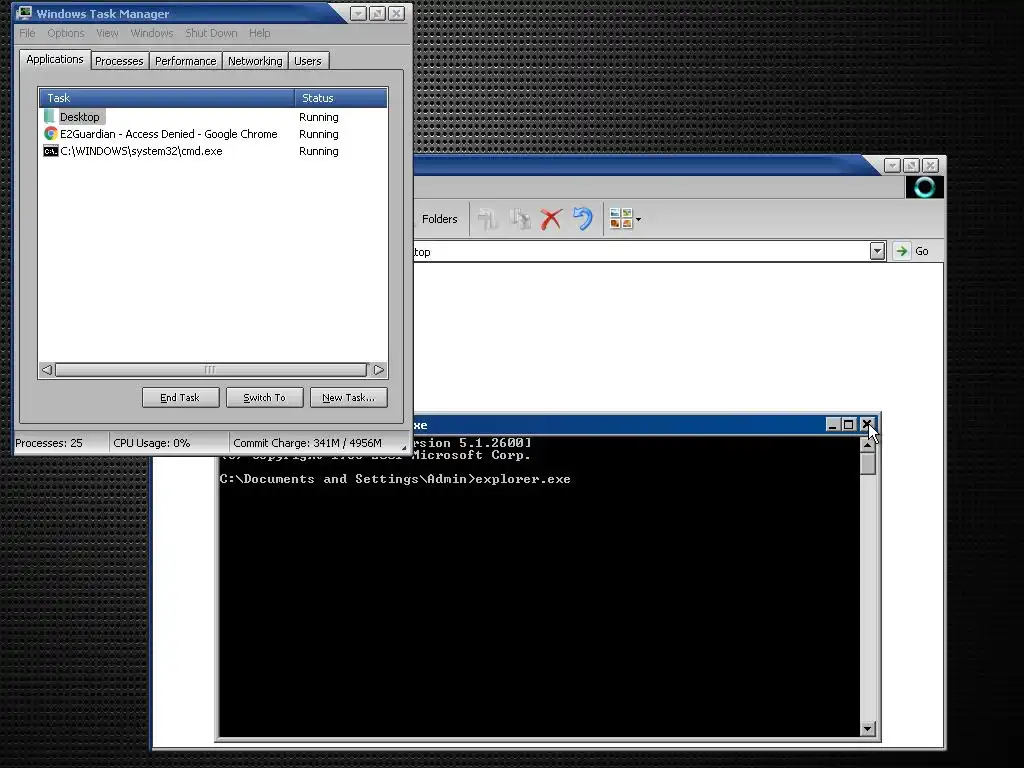The height and width of the screenshot is (768, 1024).
Task: Maximize the Windows Task Manager window
Action: tap(377, 13)
